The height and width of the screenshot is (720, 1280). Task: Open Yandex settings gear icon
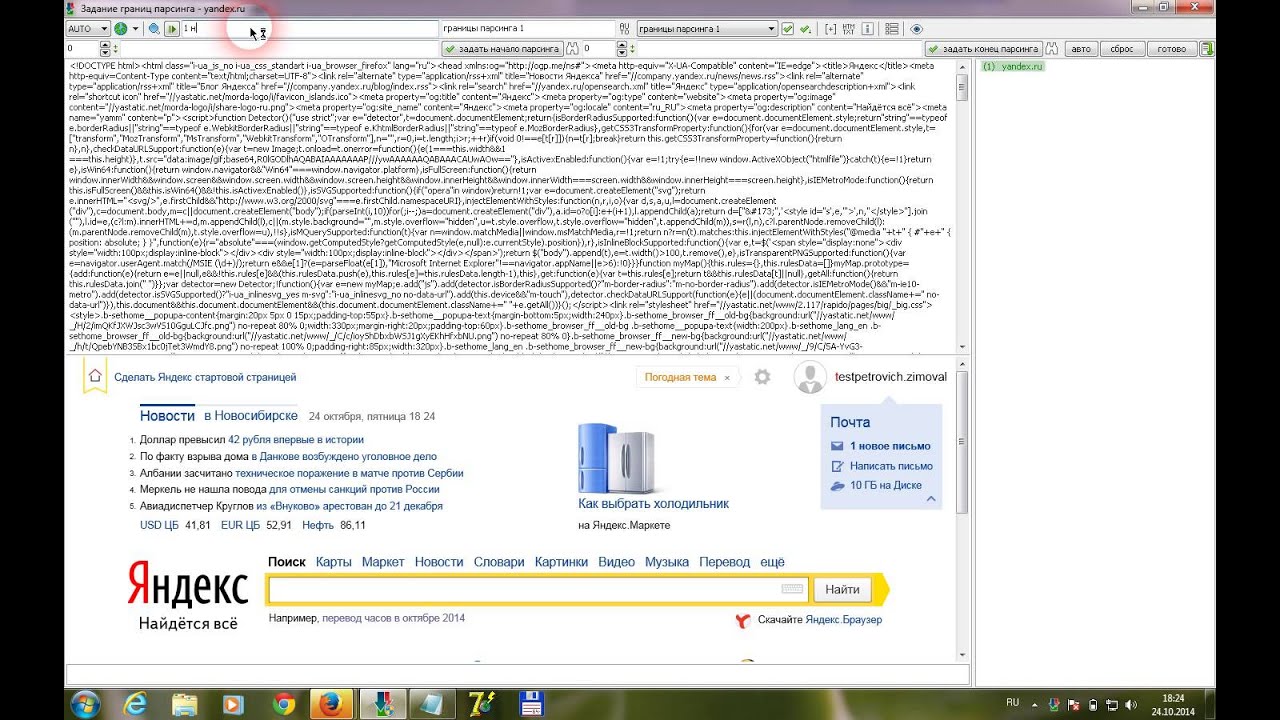[762, 377]
